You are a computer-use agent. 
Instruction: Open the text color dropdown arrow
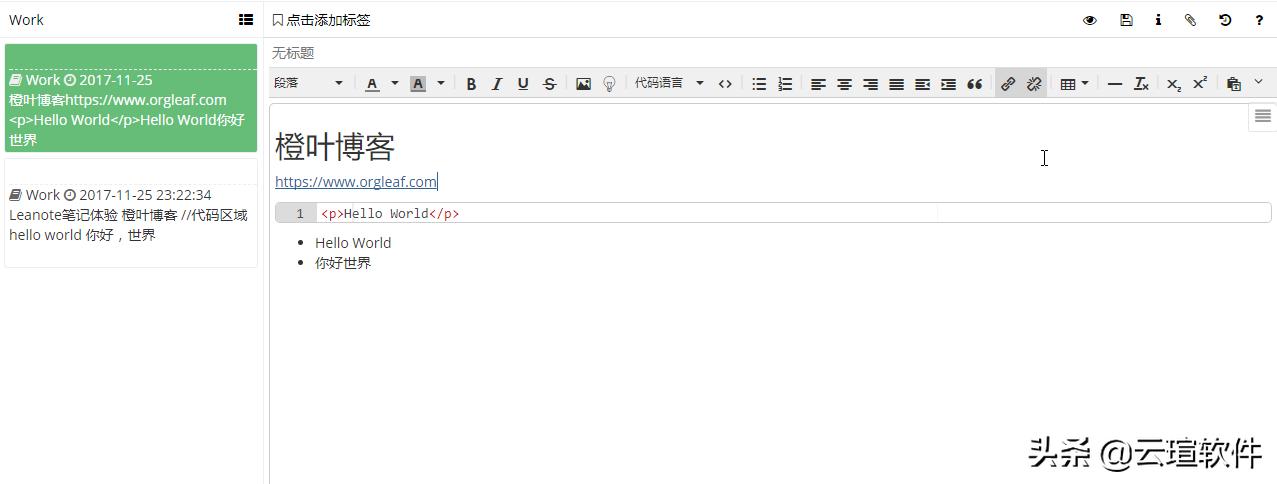pyautogui.click(x=394, y=84)
